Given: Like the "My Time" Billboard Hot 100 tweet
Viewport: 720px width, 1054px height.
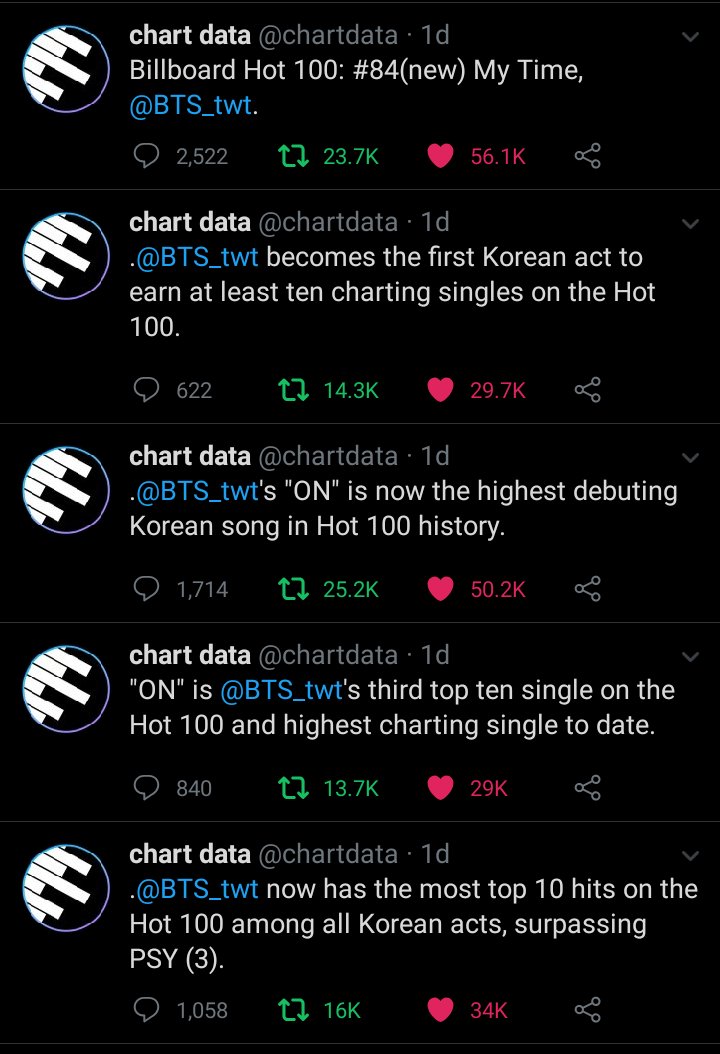Looking at the screenshot, I should point(440,156).
